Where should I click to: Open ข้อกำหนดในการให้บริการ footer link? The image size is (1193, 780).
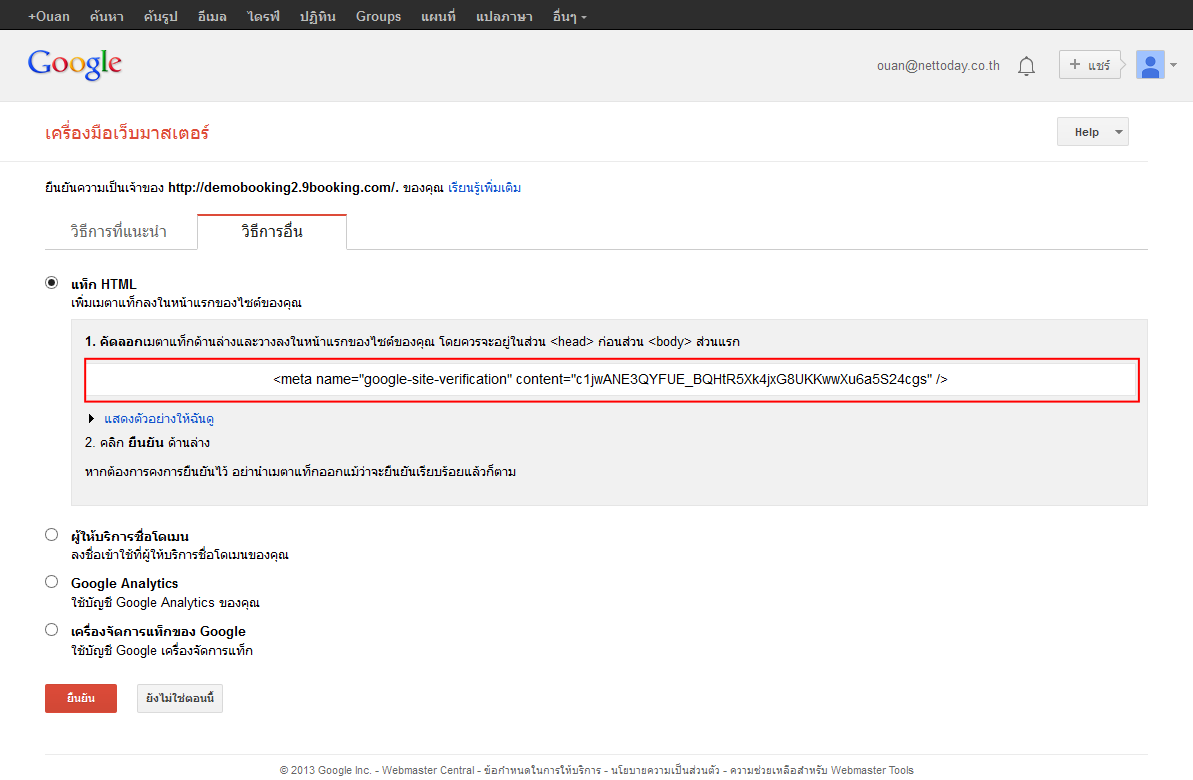coord(542,770)
